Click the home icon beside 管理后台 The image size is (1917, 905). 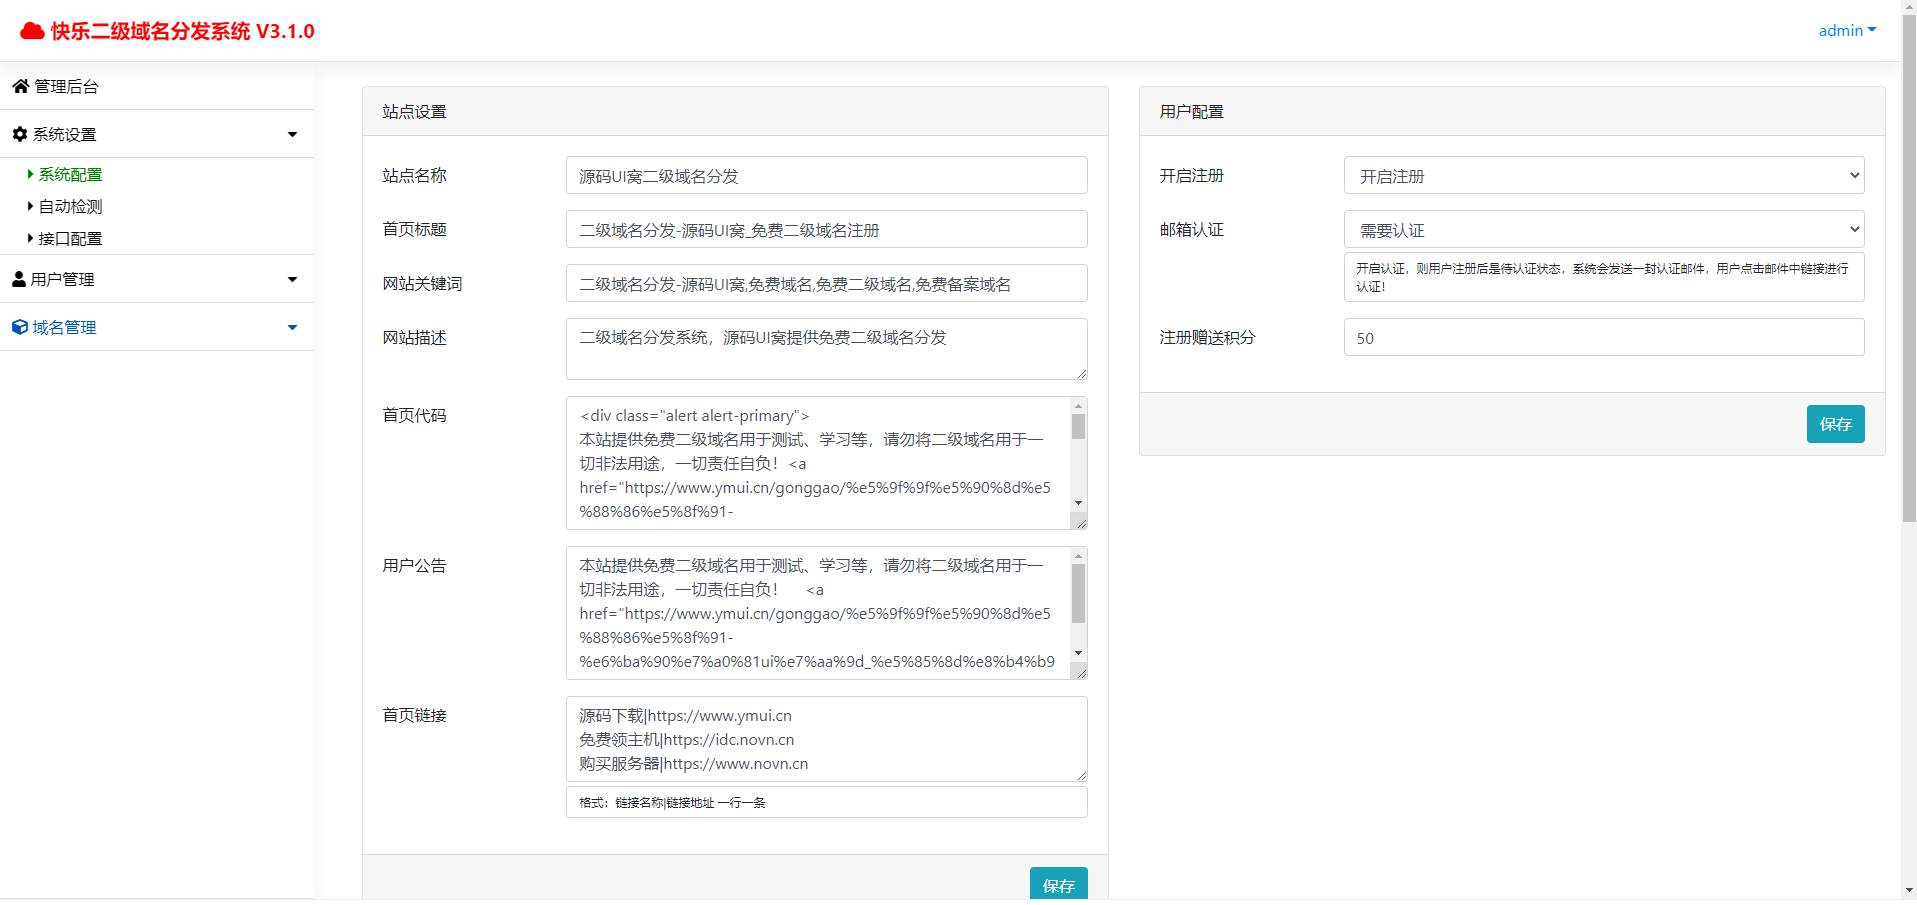click(x=20, y=87)
